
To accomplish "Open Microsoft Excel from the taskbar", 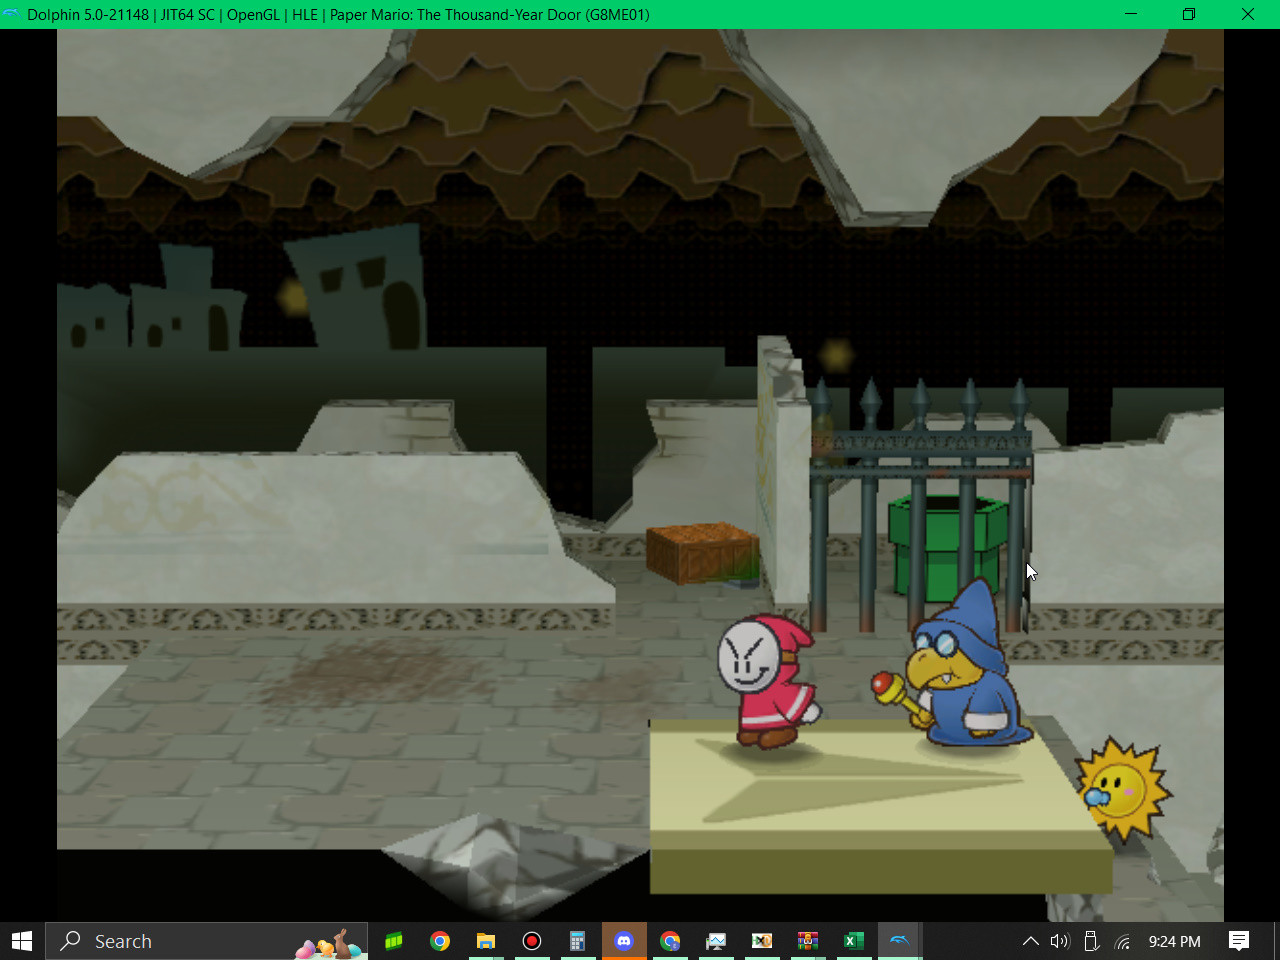I will click(x=853, y=941).
